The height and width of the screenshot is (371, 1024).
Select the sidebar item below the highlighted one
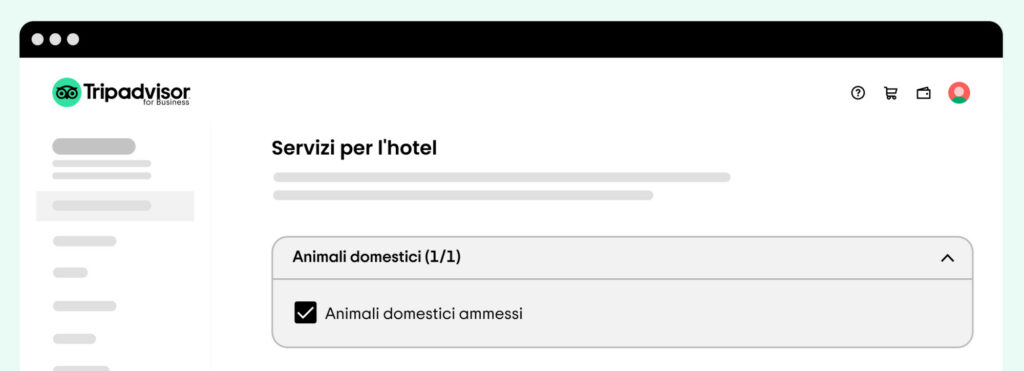pos(85,241)
